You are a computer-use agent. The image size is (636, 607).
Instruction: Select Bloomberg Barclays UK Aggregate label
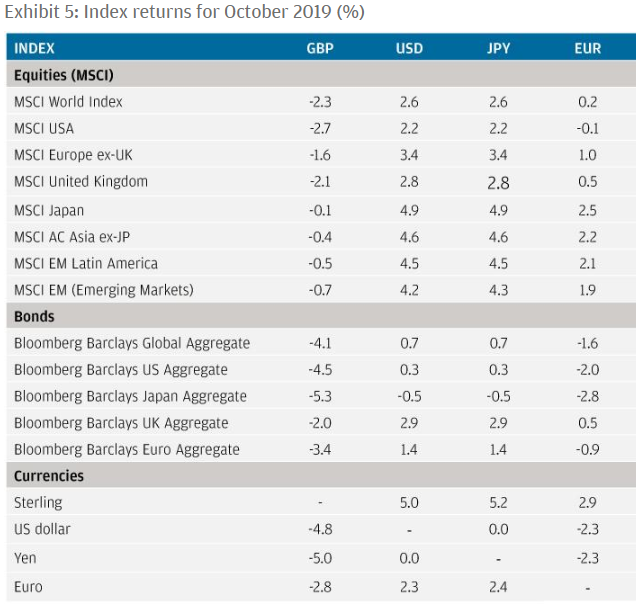tap(121, 423)
